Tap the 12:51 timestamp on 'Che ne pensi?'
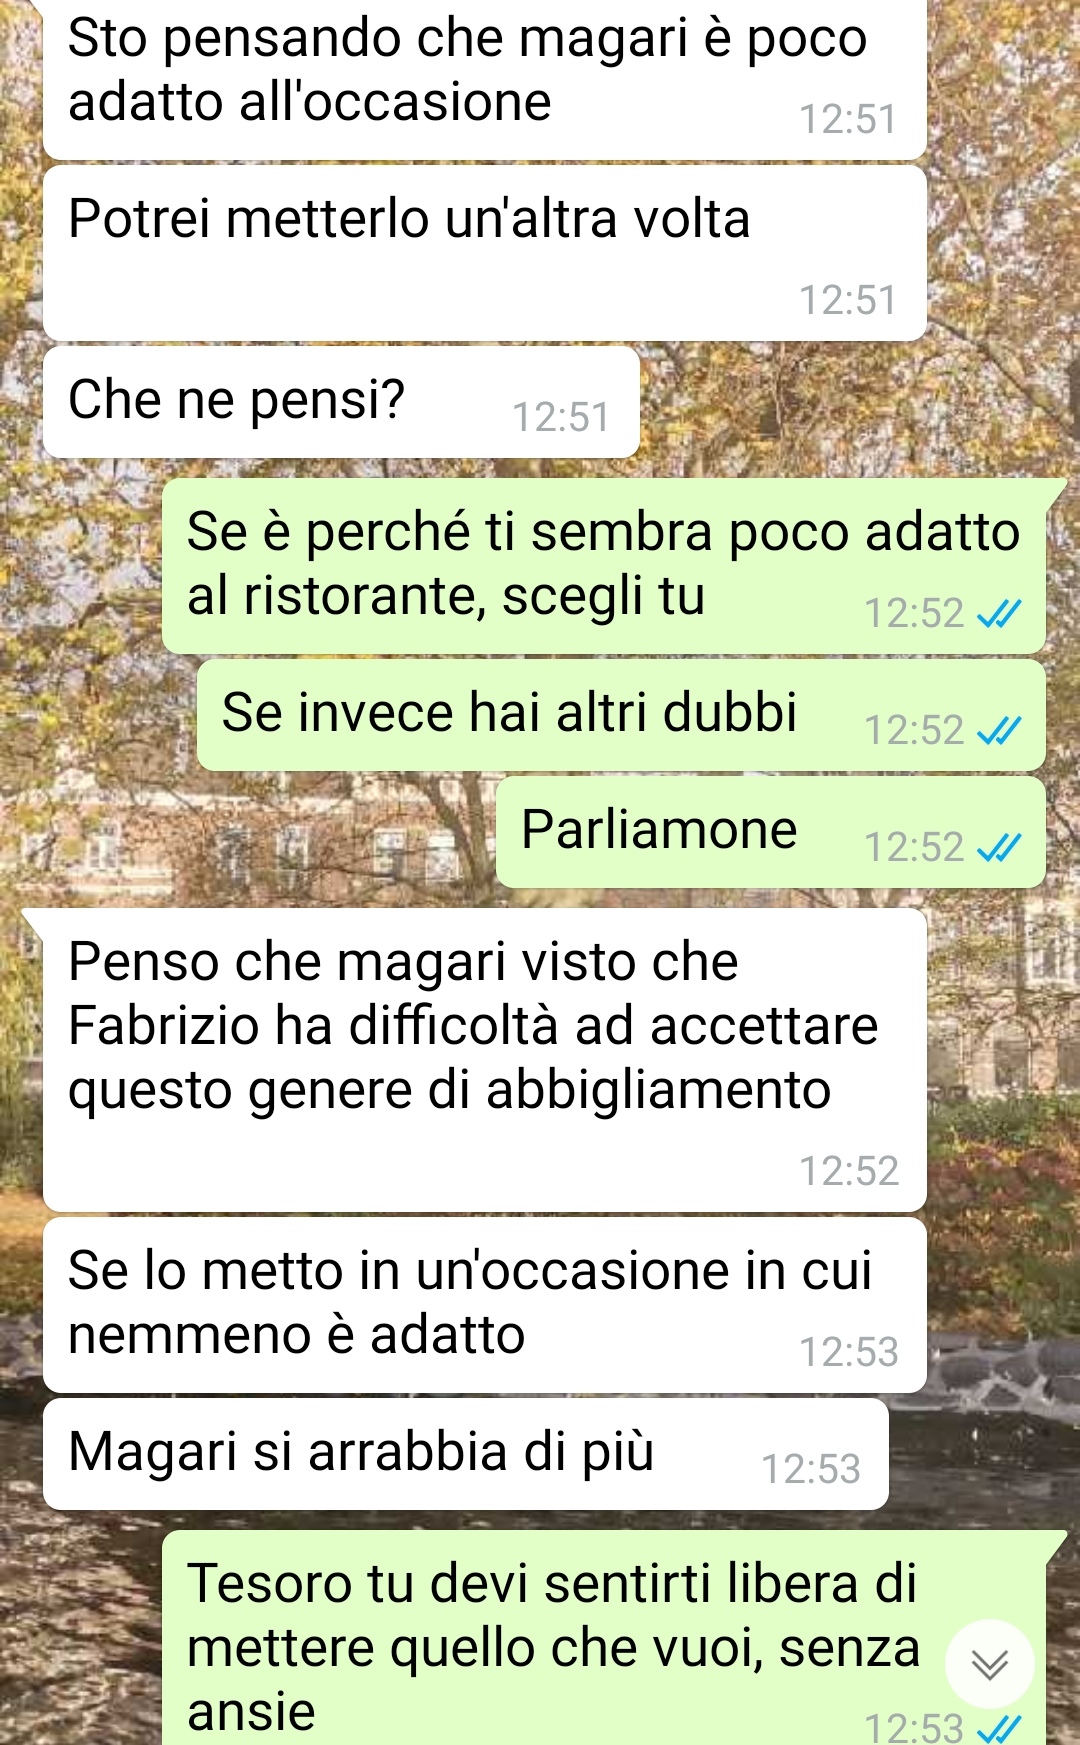The height and width of the screenshot is (1745, 1080). point(561,418)
